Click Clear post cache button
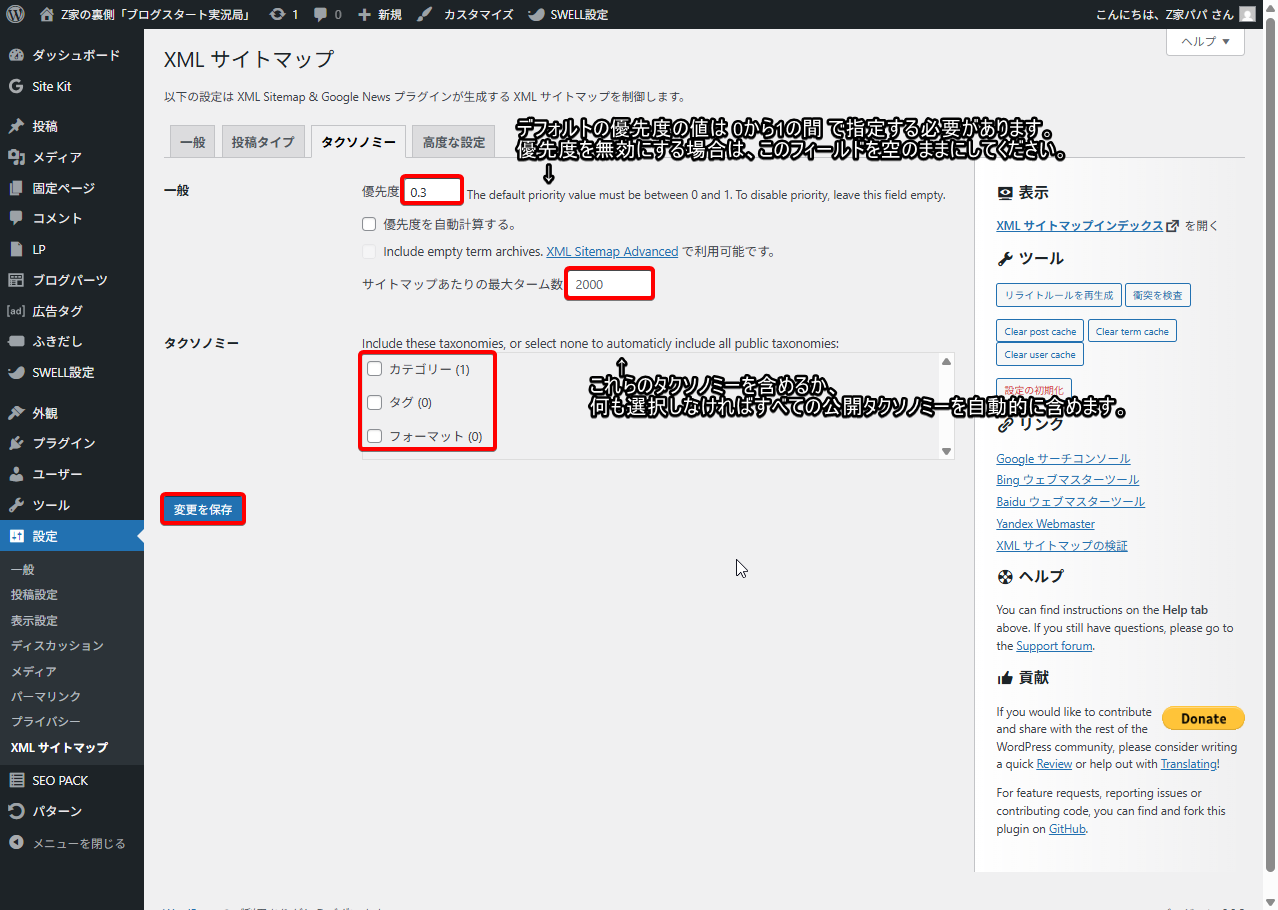1278x910 pixels. (x=1040, y=331)
